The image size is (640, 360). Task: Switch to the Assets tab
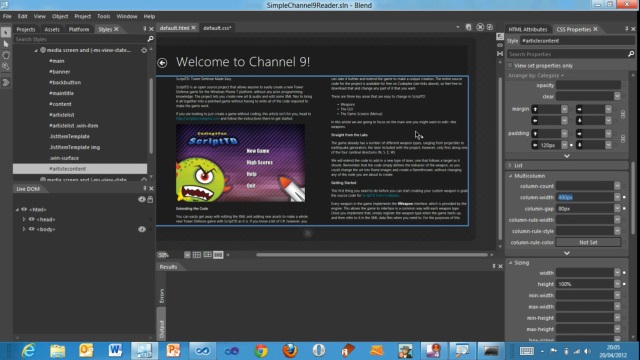coord(52,29)
